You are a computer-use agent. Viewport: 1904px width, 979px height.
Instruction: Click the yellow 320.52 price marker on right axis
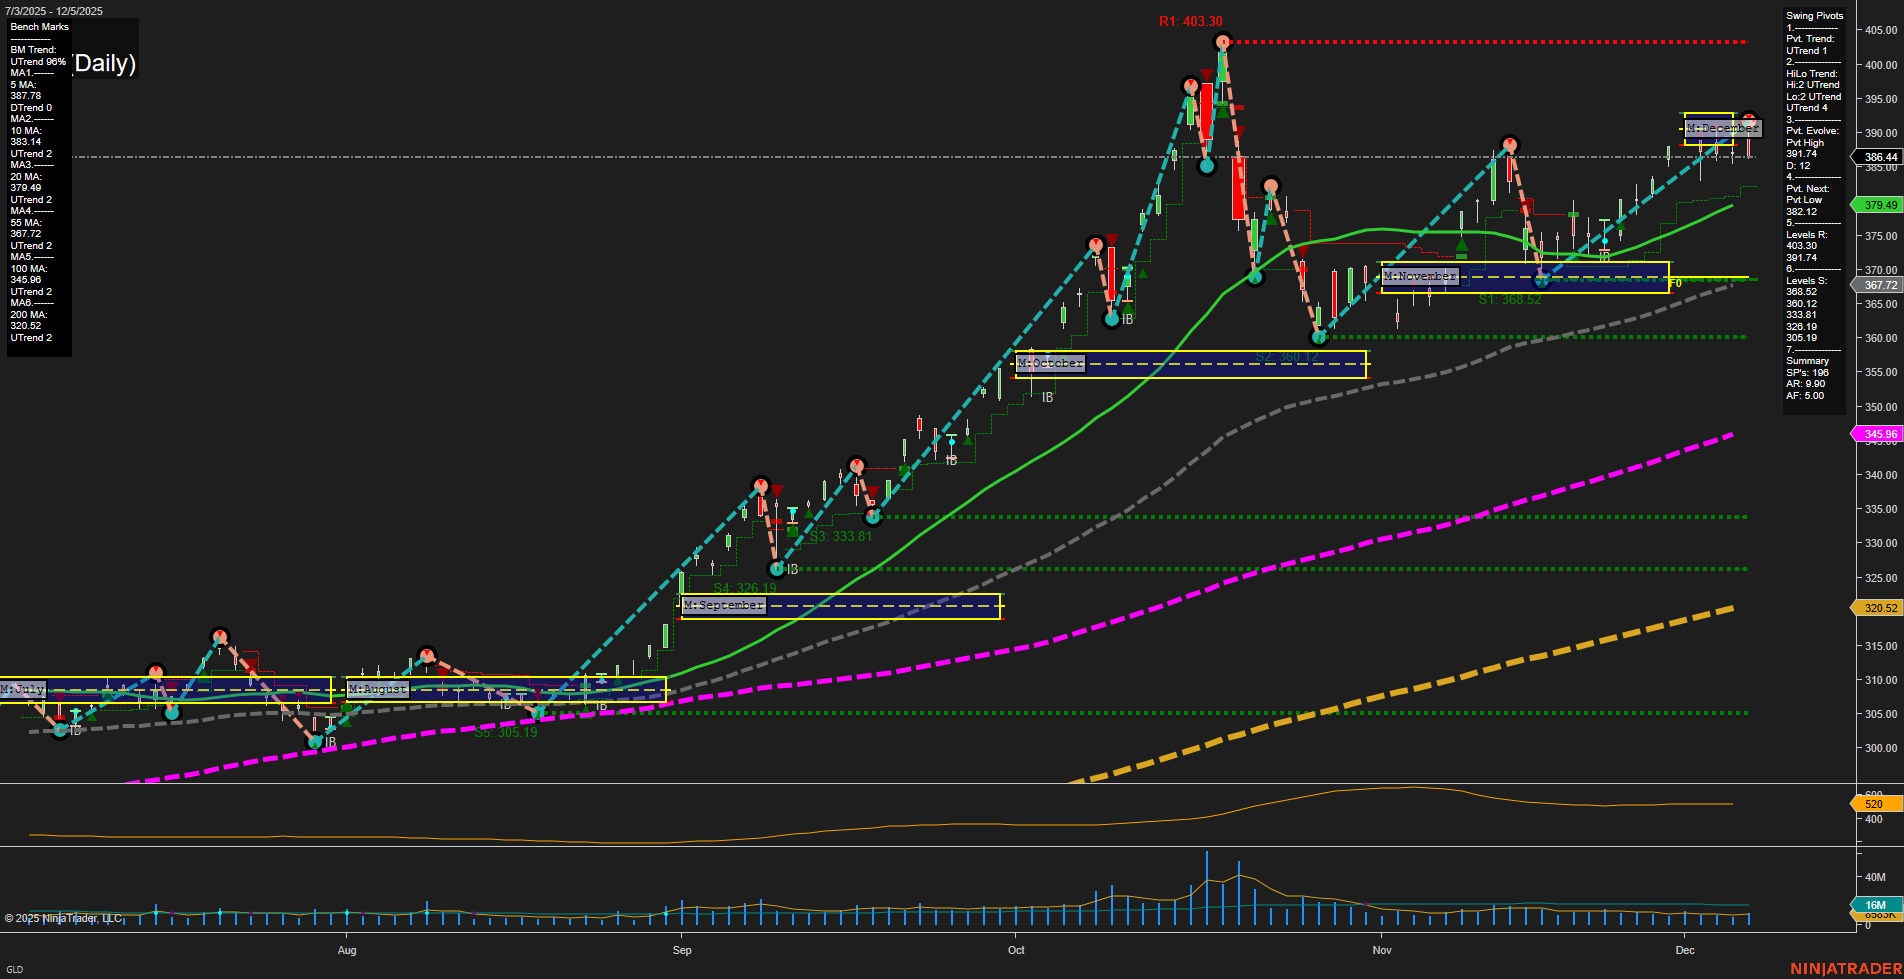click(x=1878, y=608)
